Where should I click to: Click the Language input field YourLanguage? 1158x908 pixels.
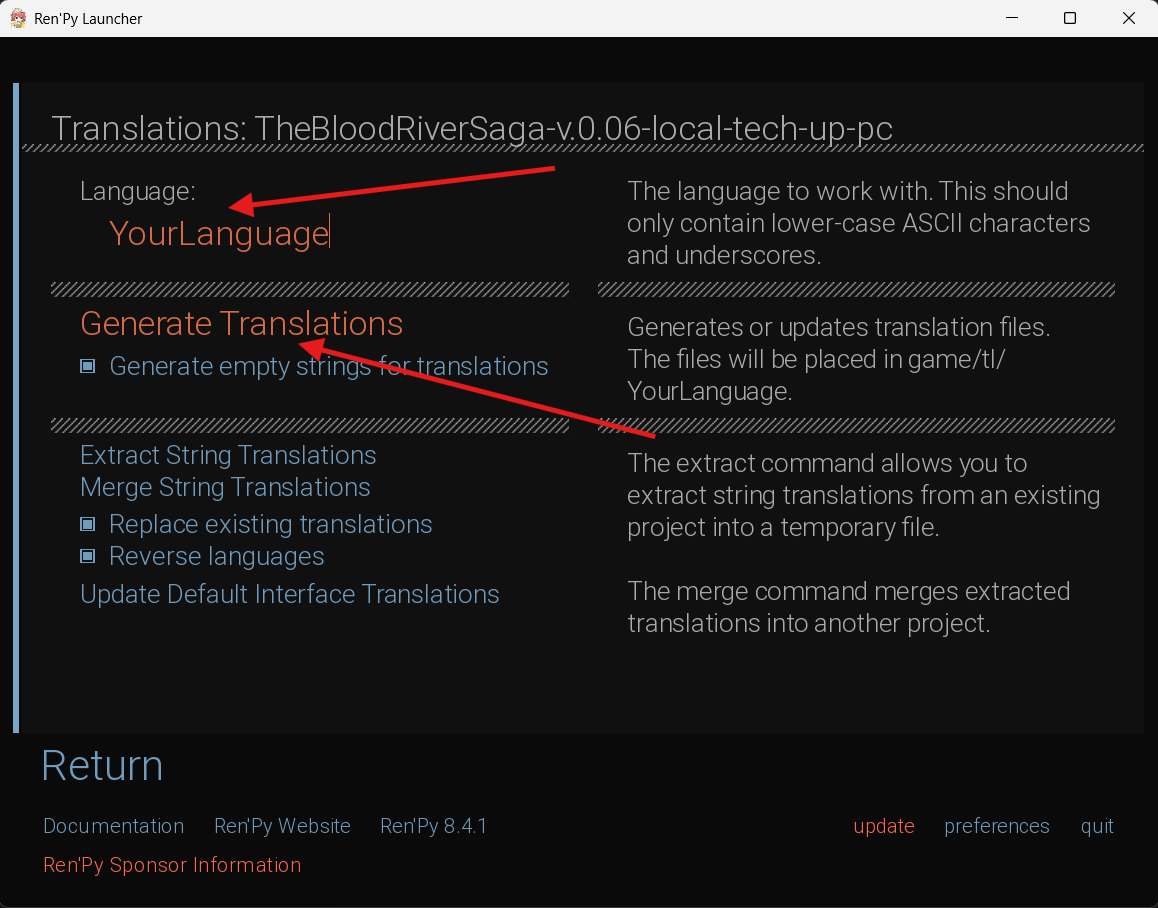(219, 233)
